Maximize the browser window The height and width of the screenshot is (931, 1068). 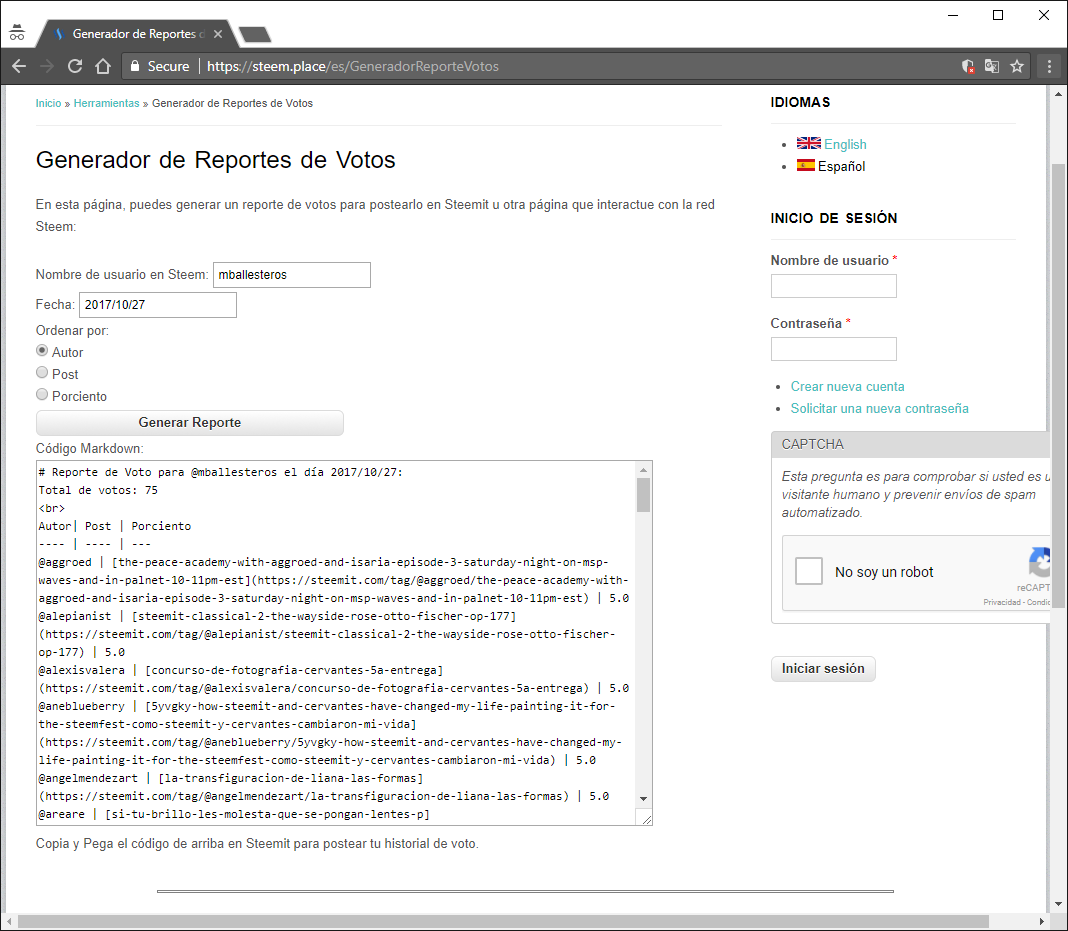coord(998,15)
